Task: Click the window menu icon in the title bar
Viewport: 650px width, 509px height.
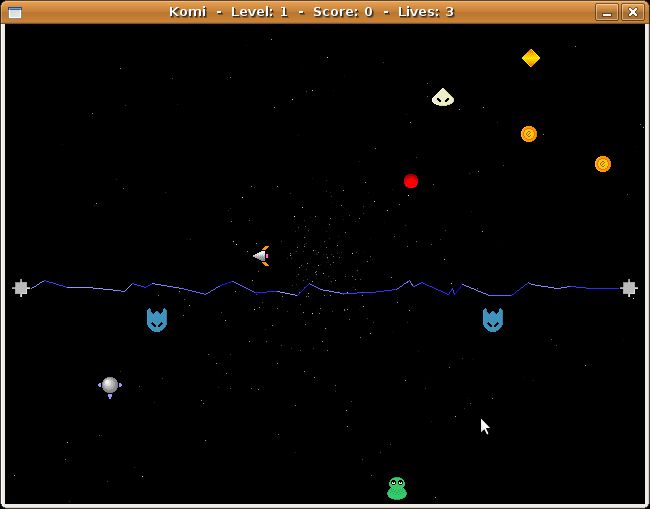Action: pos(15,12)
